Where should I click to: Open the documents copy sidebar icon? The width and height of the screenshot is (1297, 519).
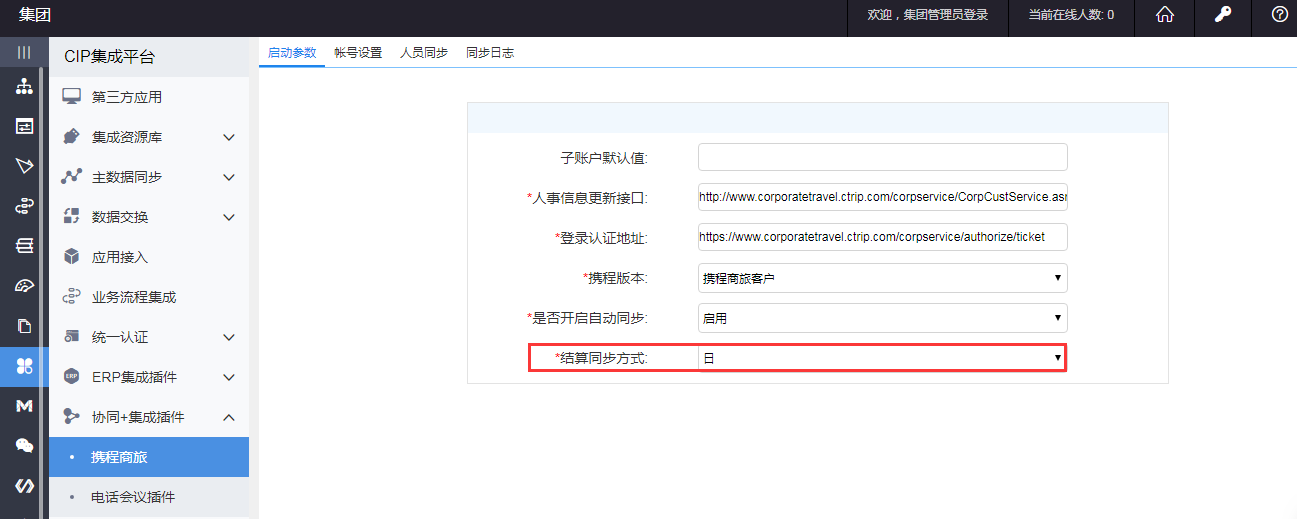pos(24,326)
